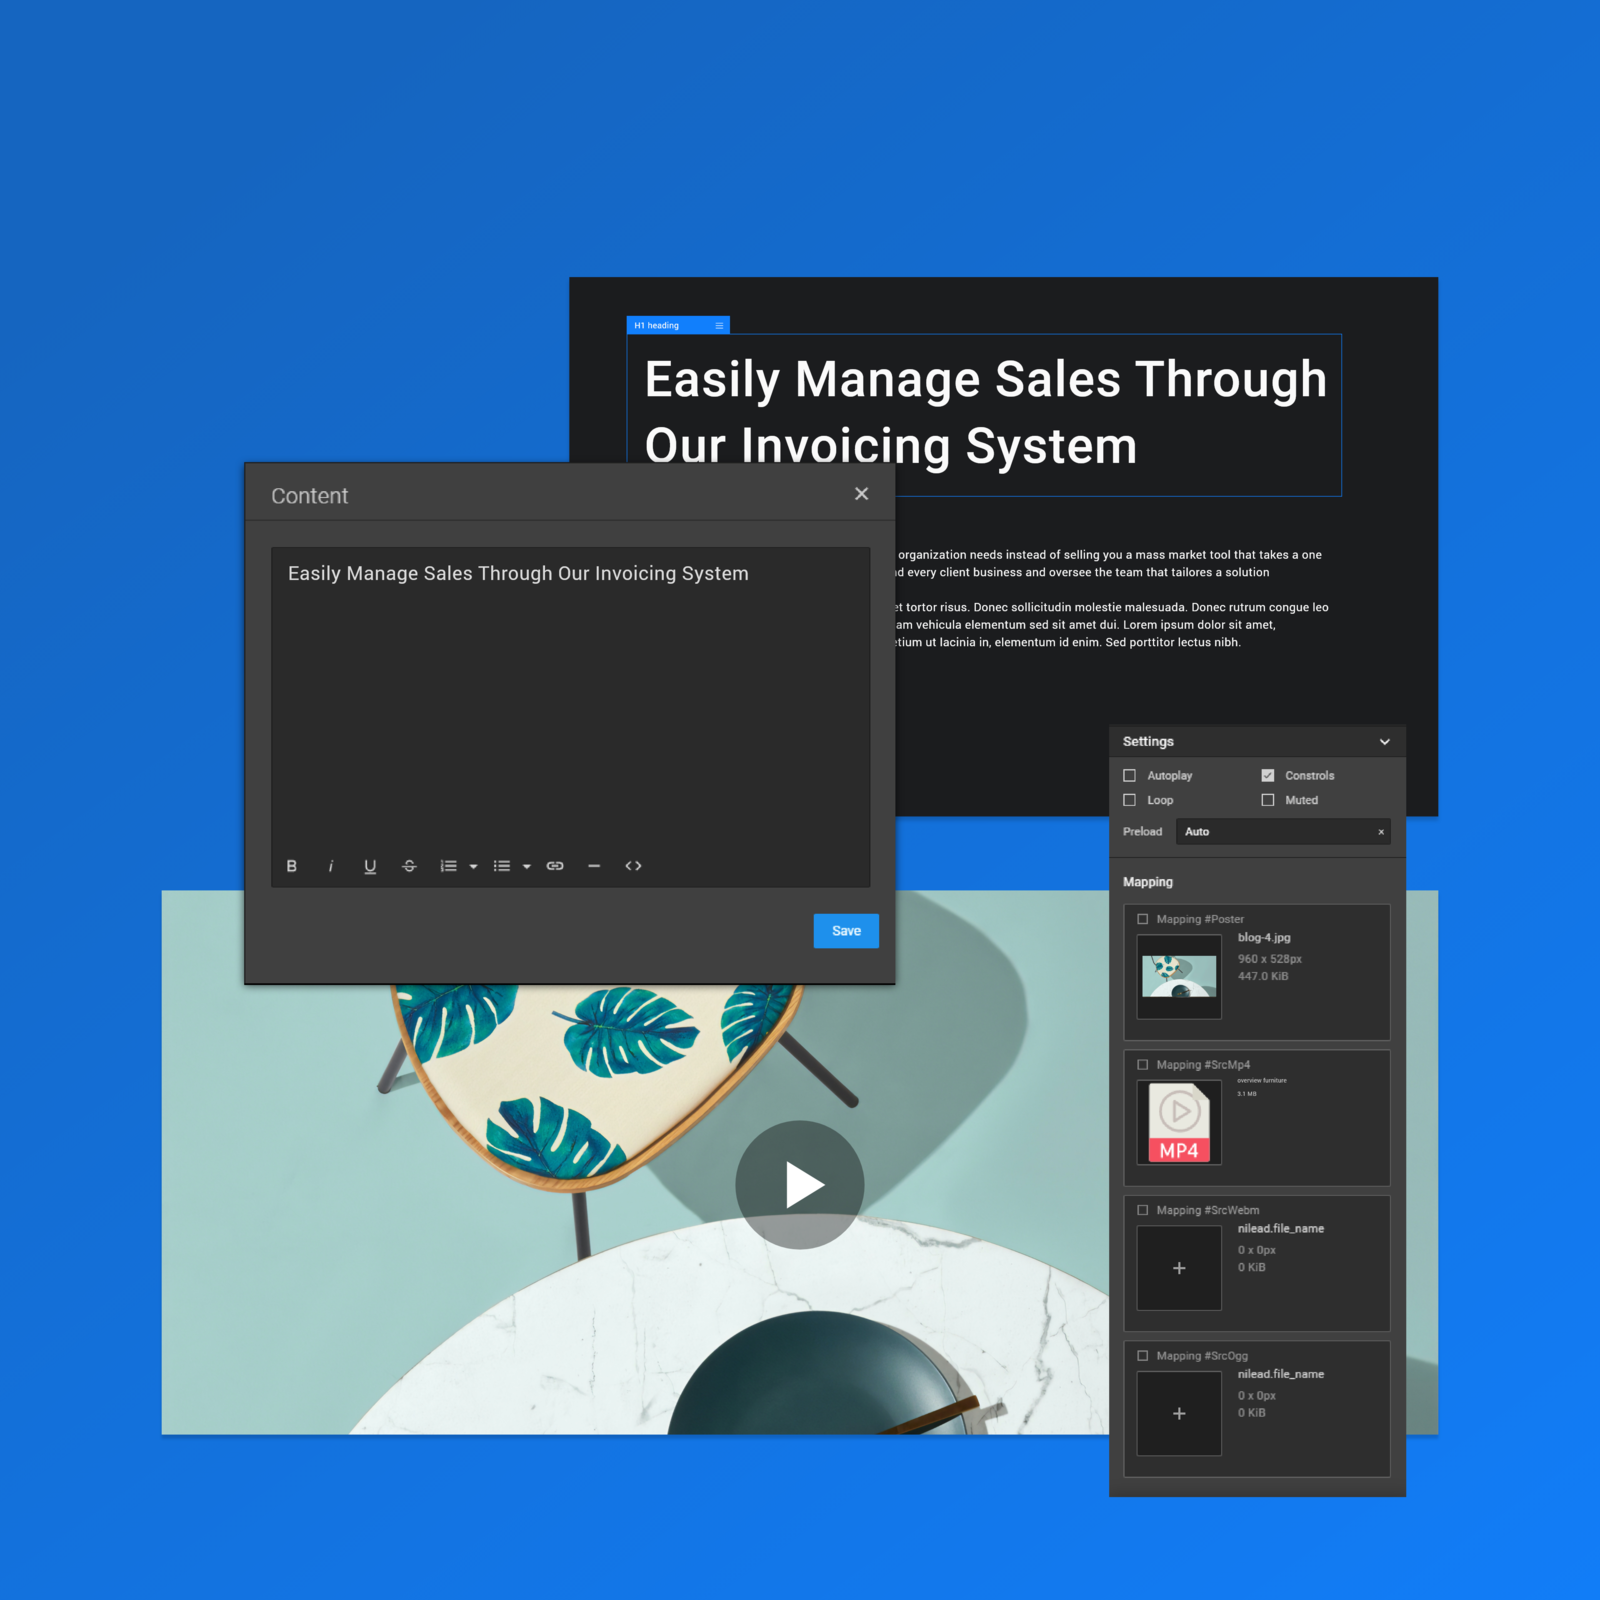Open numbered list style dropdown arrow
This screenshot has width=1600, height=1600.
pyautogui.click(x=474, y=867)
